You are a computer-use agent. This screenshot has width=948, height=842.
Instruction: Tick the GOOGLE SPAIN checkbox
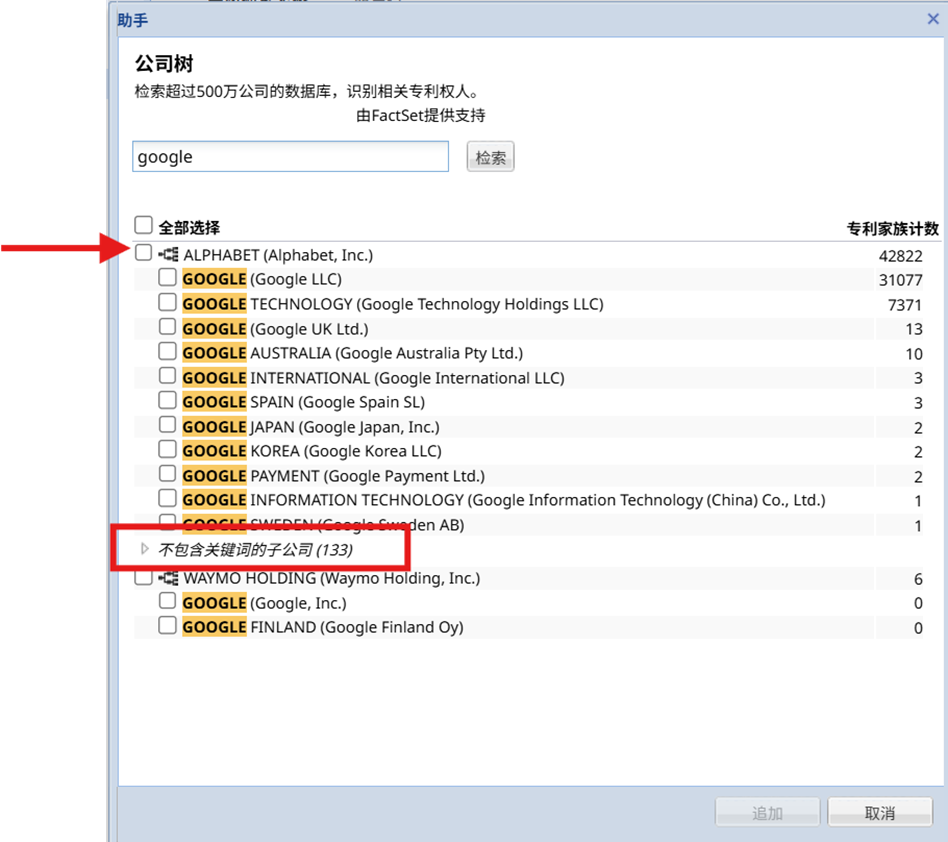pos(167,400)
